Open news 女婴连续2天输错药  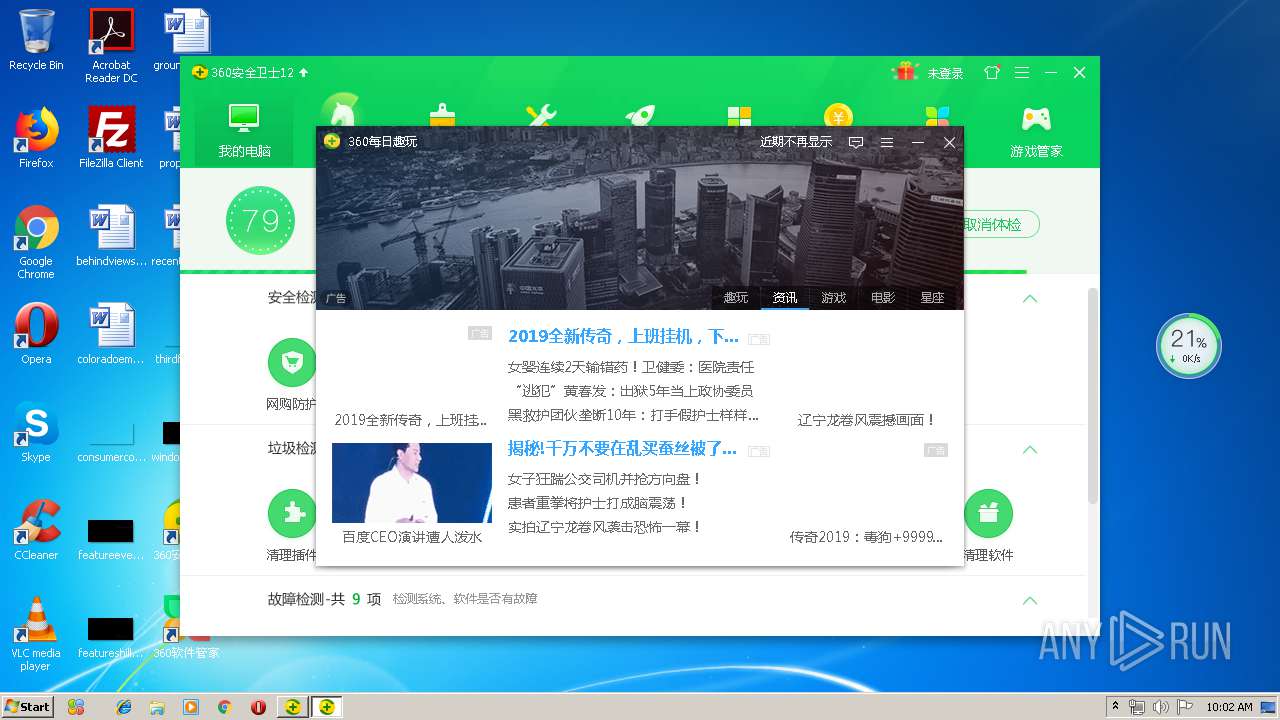[x=631, y=367]
